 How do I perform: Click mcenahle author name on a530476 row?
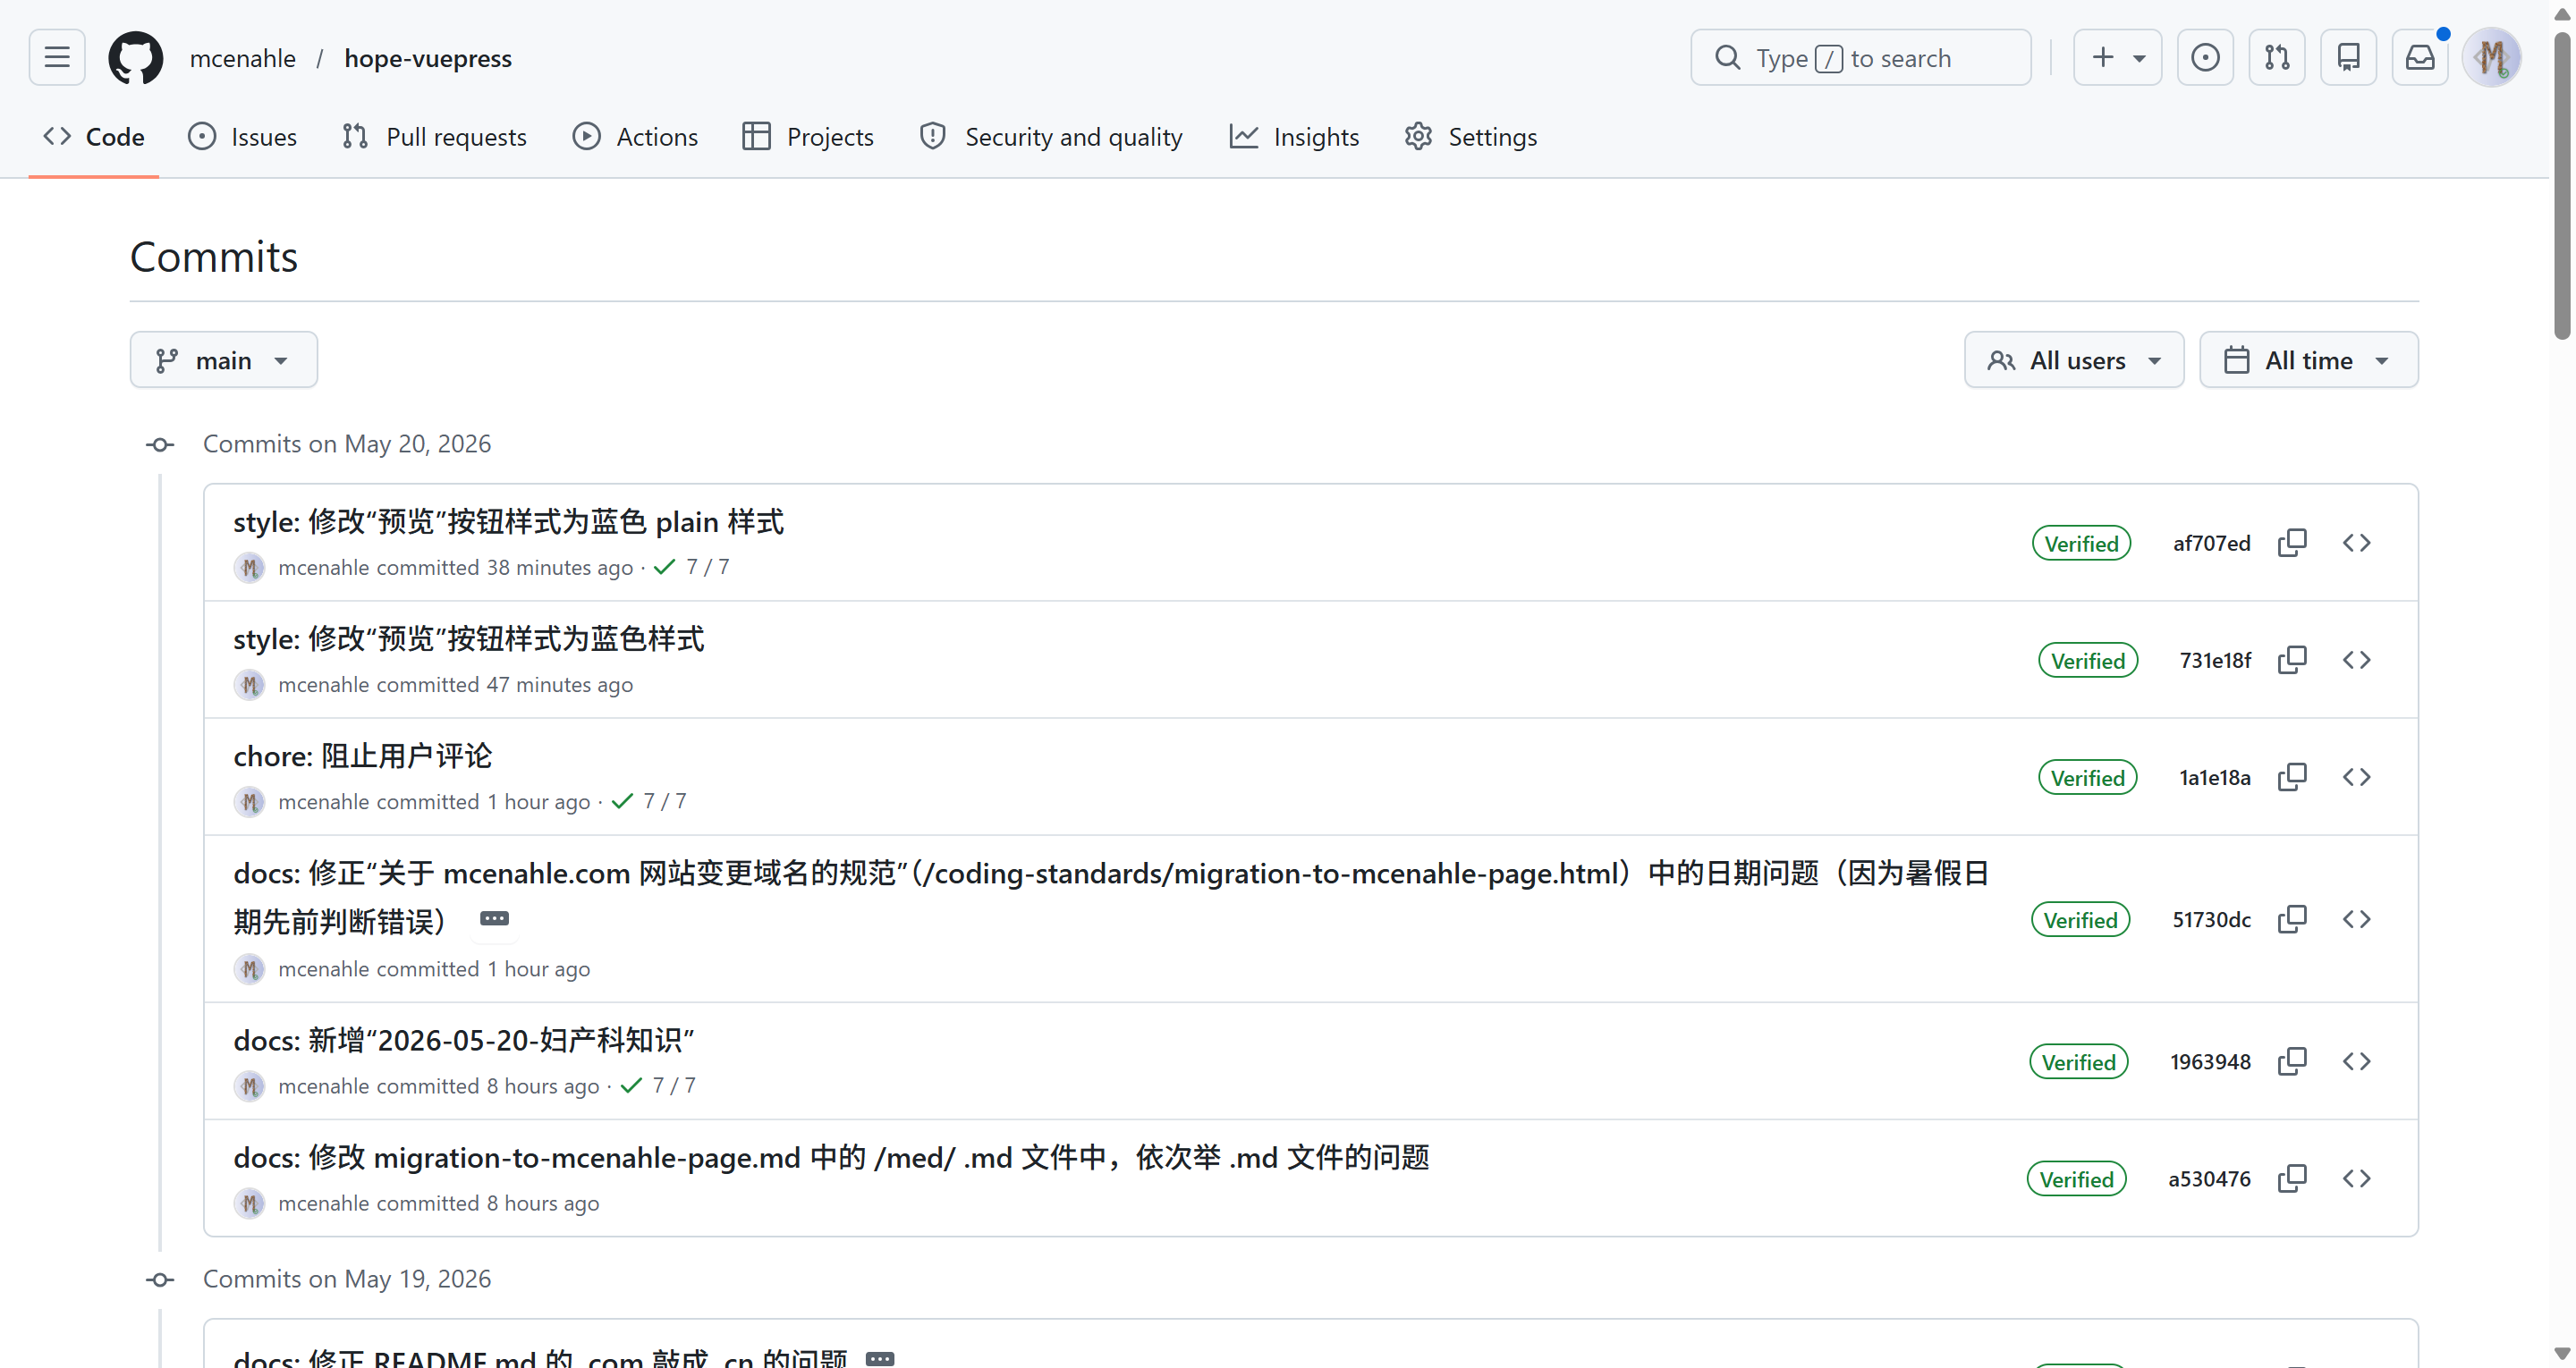(323, 1203)
